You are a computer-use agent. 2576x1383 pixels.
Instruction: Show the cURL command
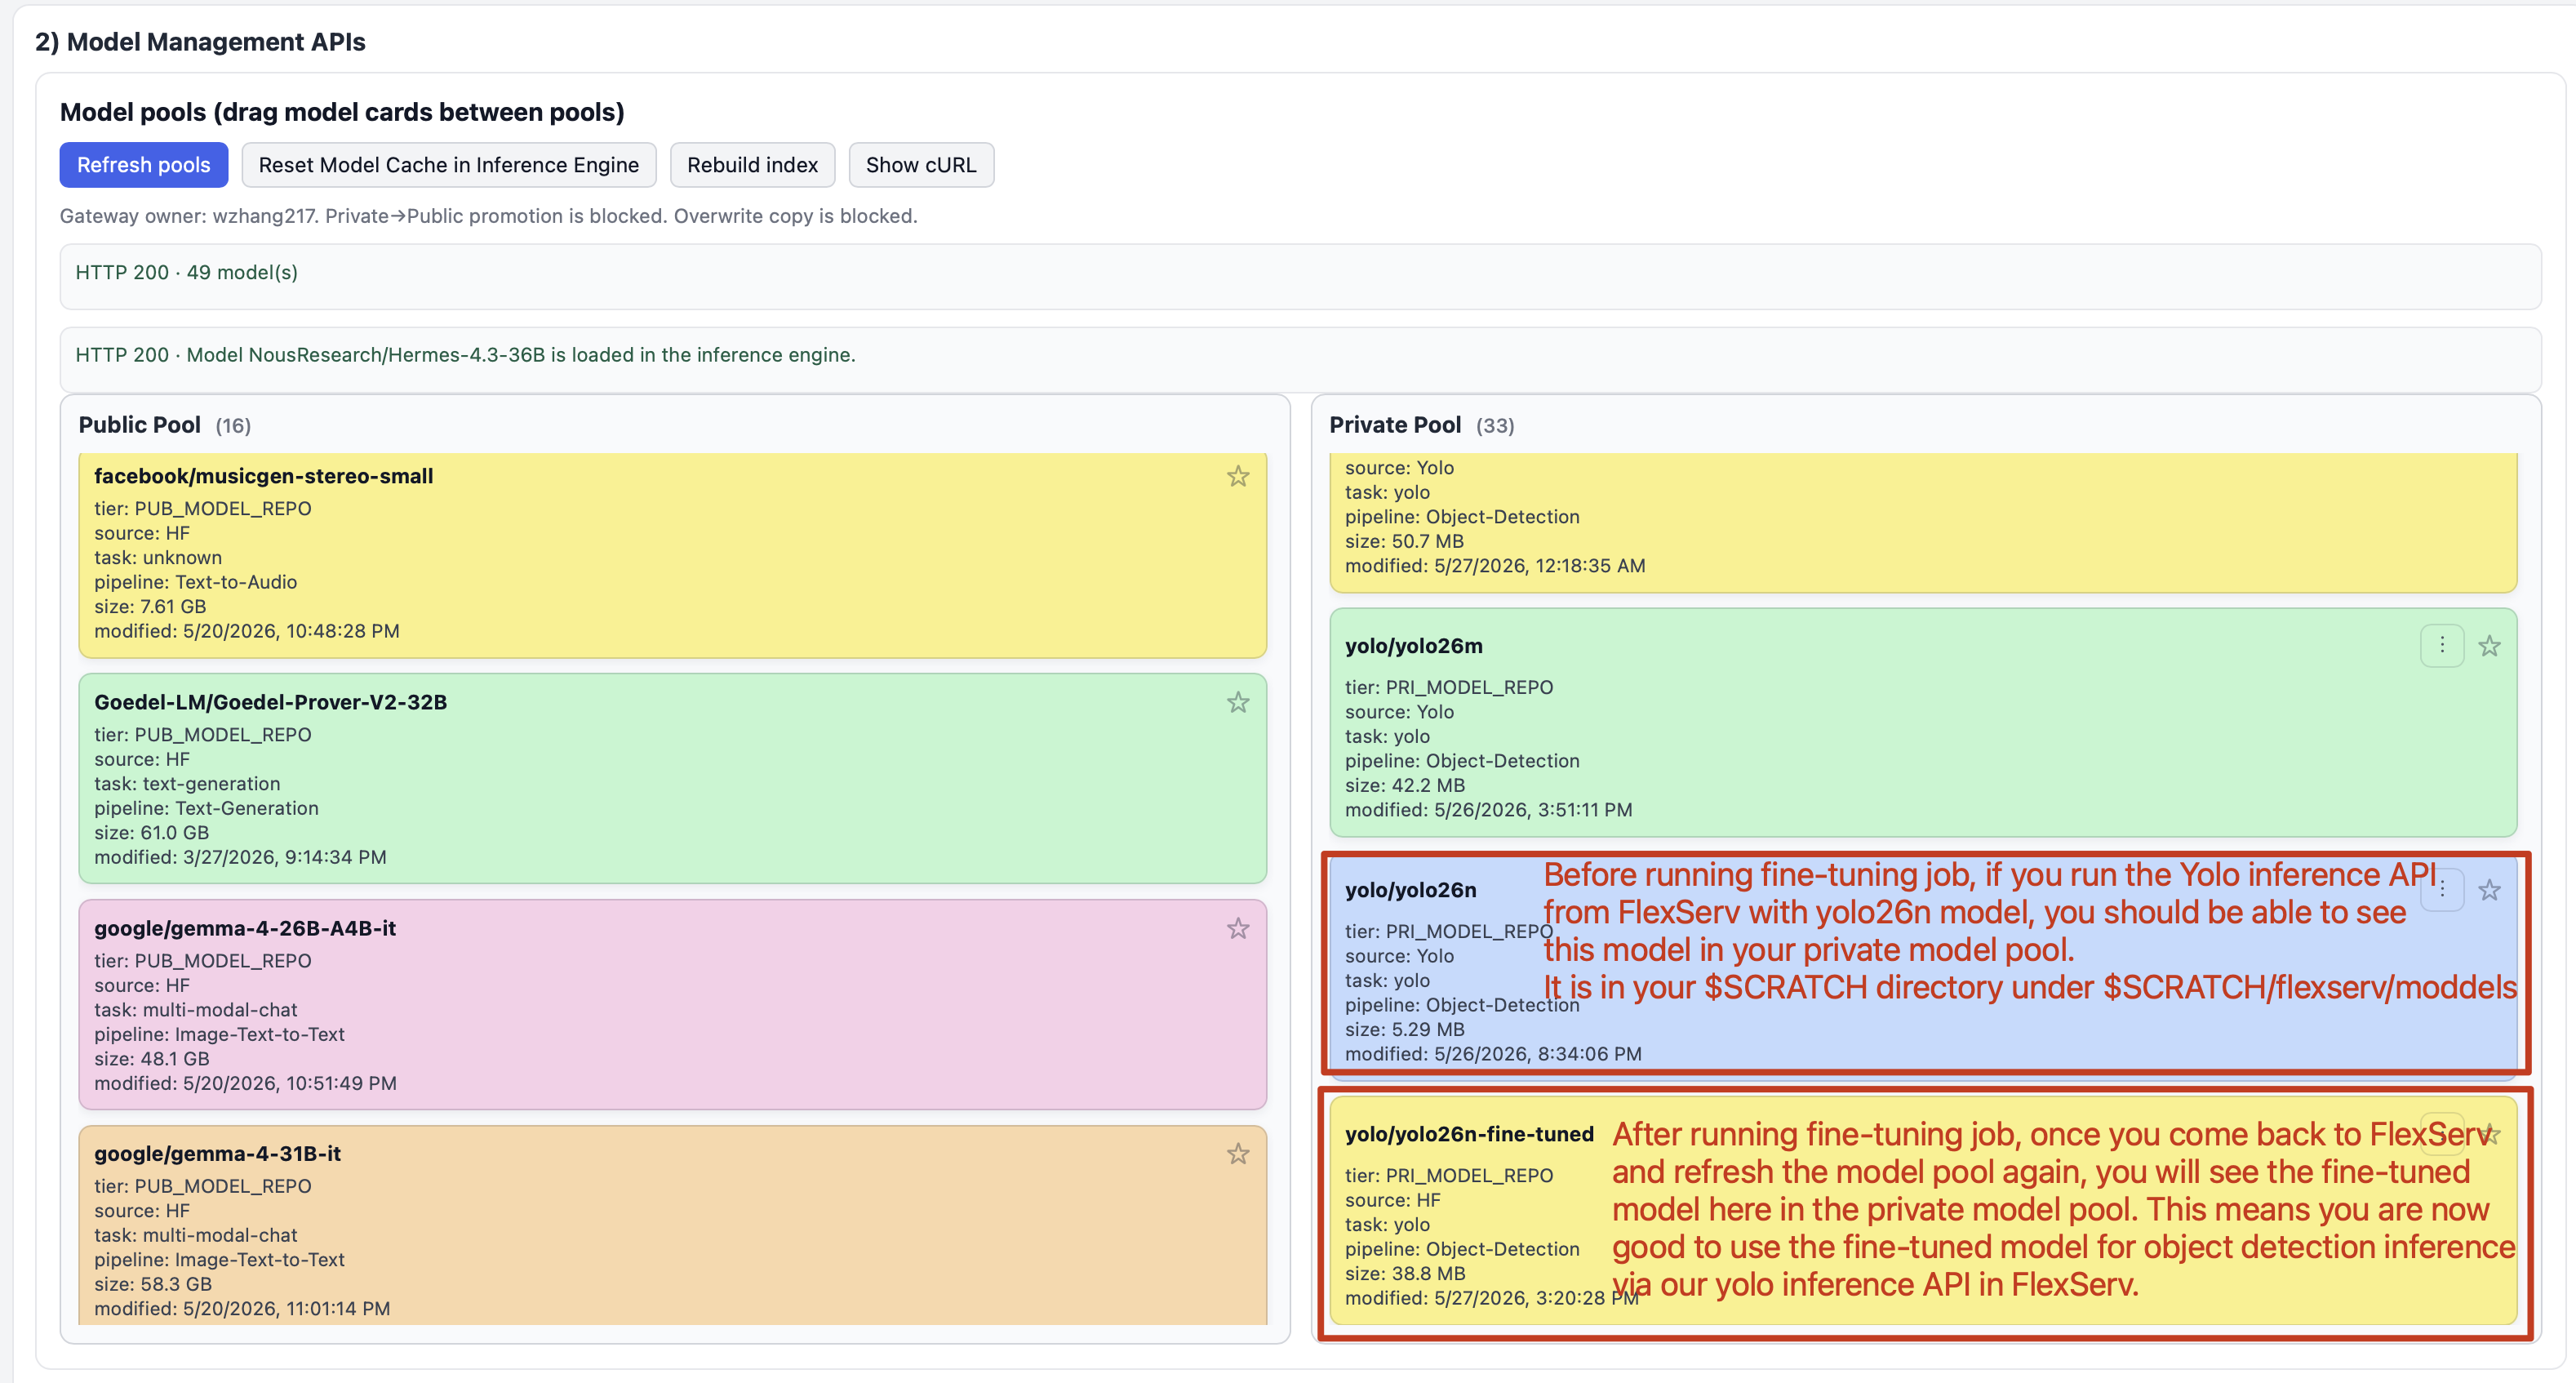pyautogui.click(x=921, y=165)
